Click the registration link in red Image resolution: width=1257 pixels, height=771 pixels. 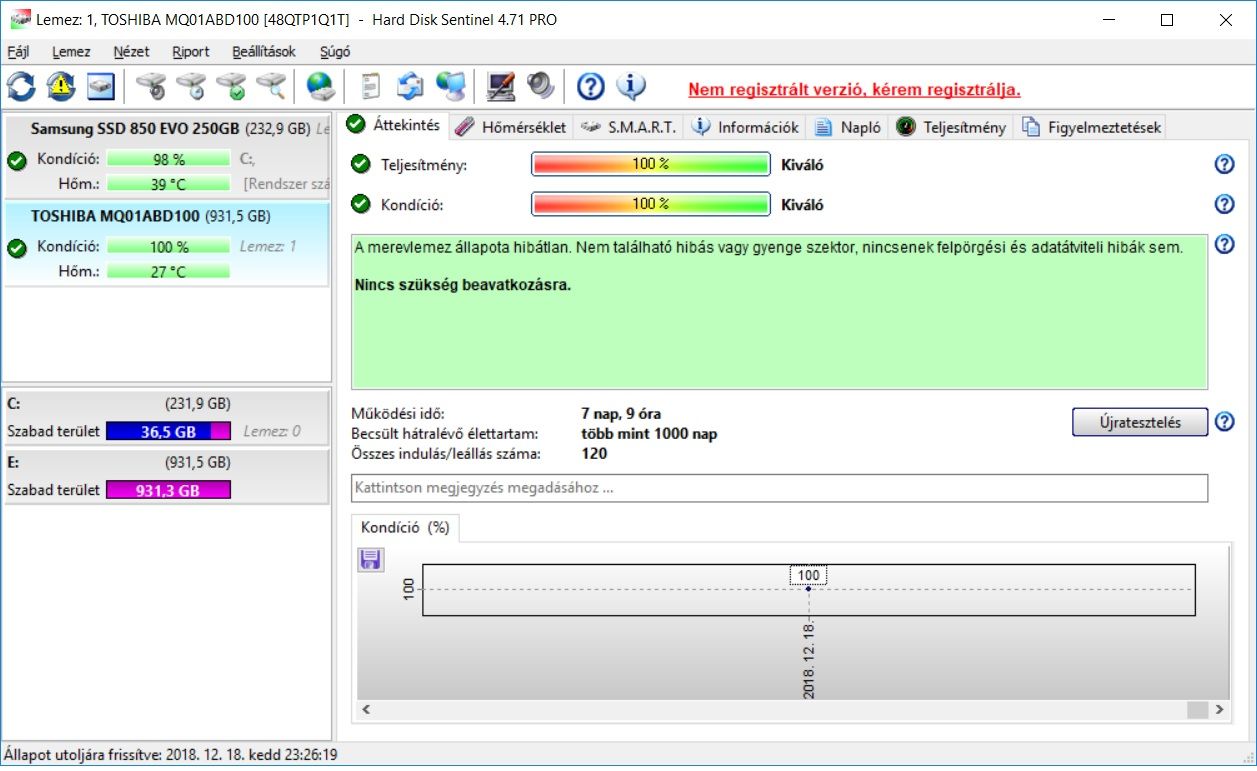click(x=854, y=89)
